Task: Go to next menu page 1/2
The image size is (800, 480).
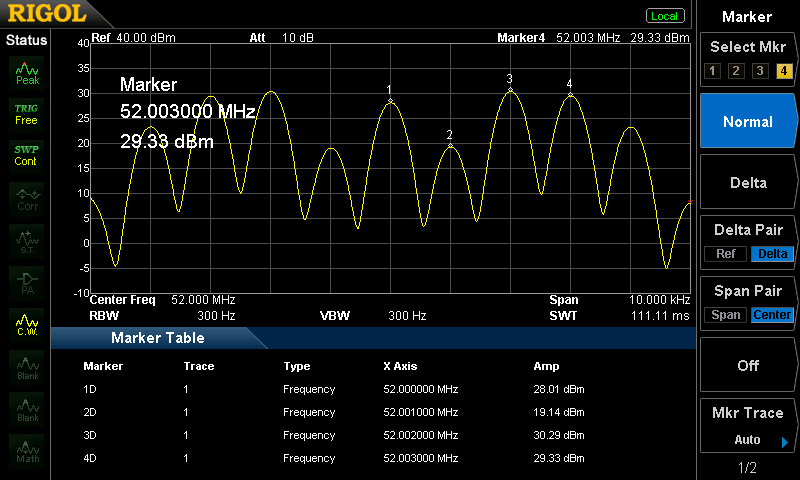Action: click(x=747, y=468)
